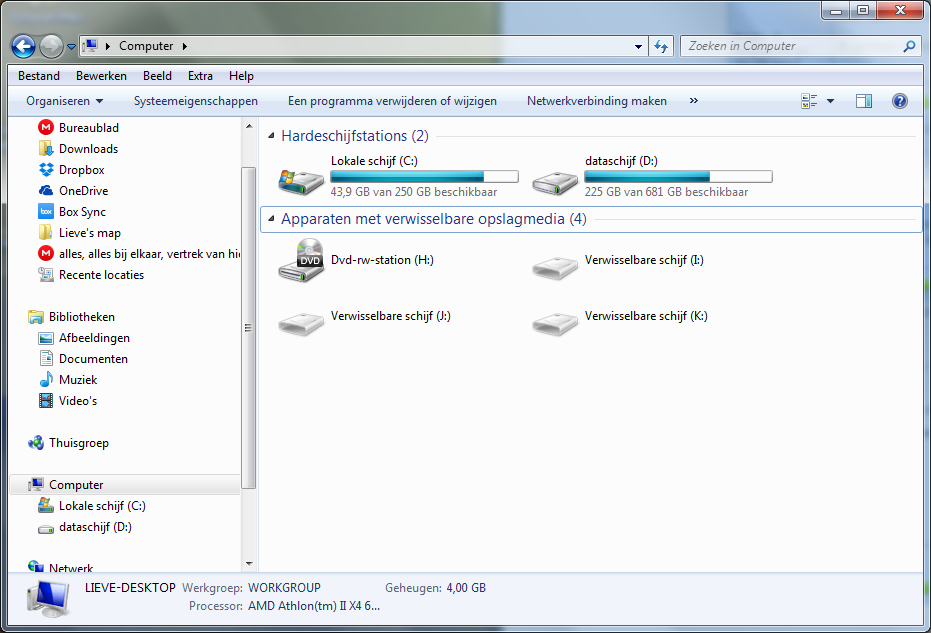Click the Dropbox icon in sidebar
The height and width of the screenshot is (633, 931).
pyautogui.click(x=46, y=170)
